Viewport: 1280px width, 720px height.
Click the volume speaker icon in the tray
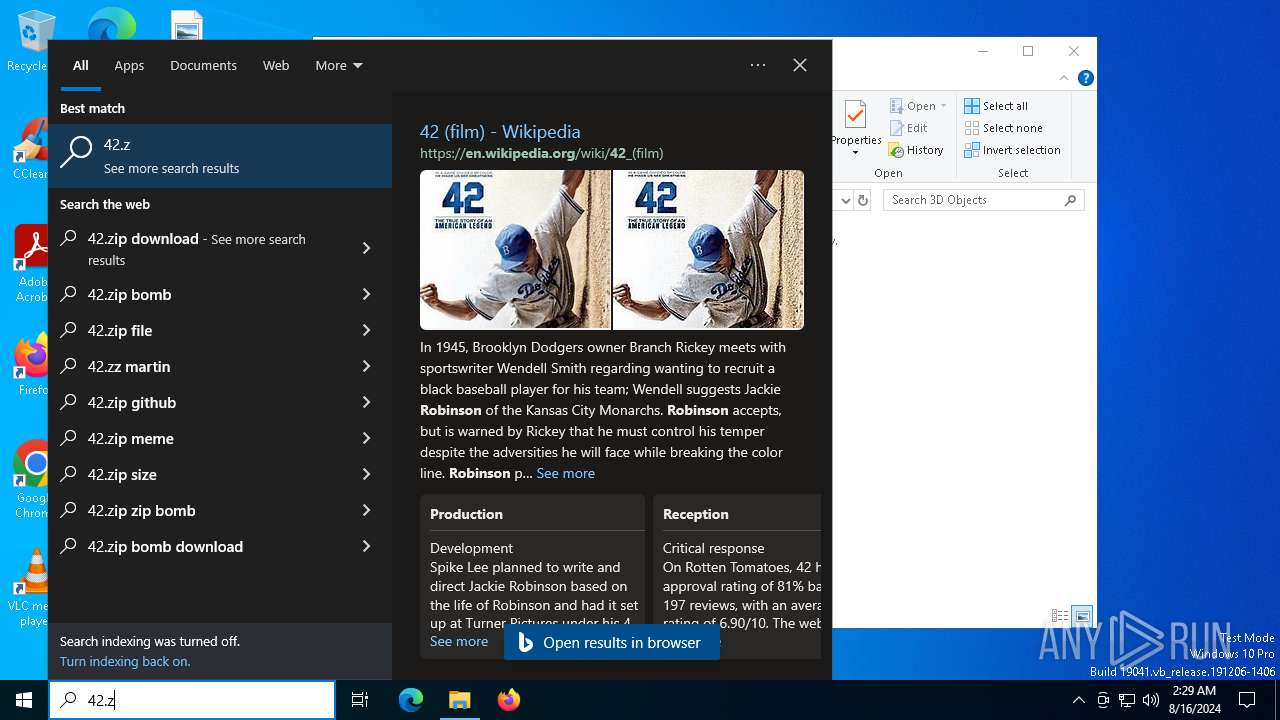point(1151,700)
